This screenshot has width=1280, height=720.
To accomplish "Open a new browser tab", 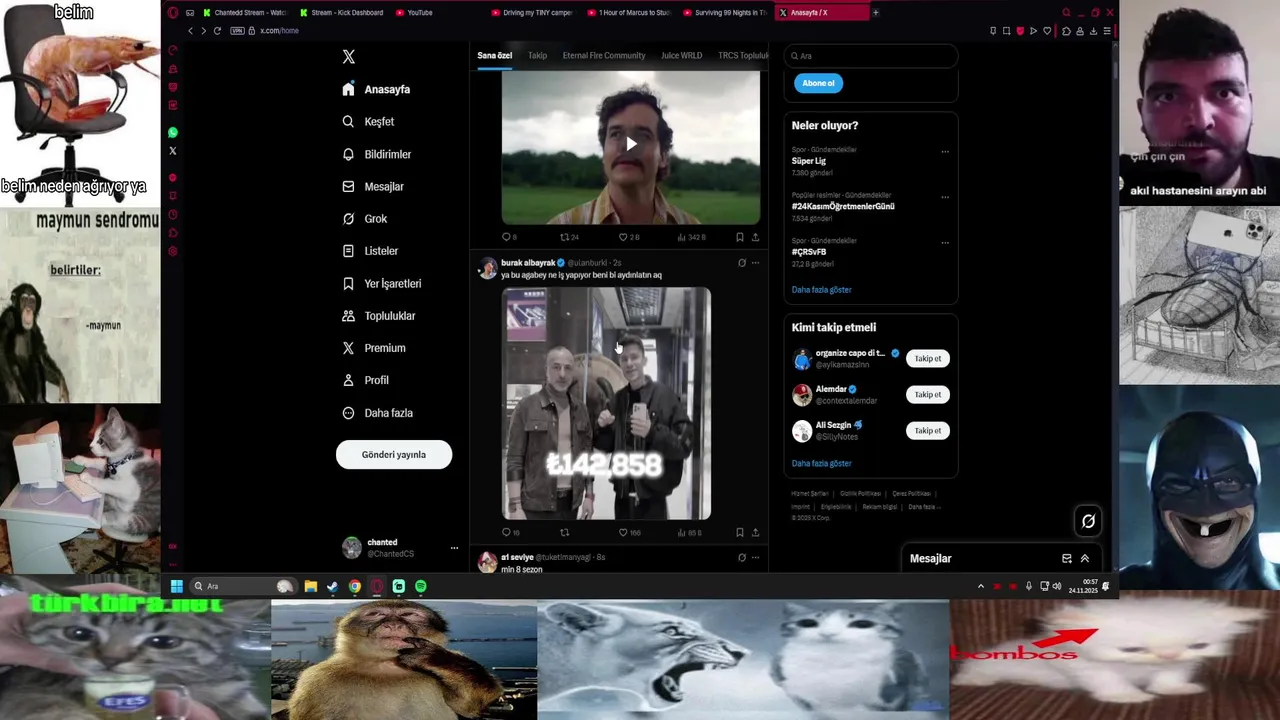I will pyautogui.click(x=875, y=13).
